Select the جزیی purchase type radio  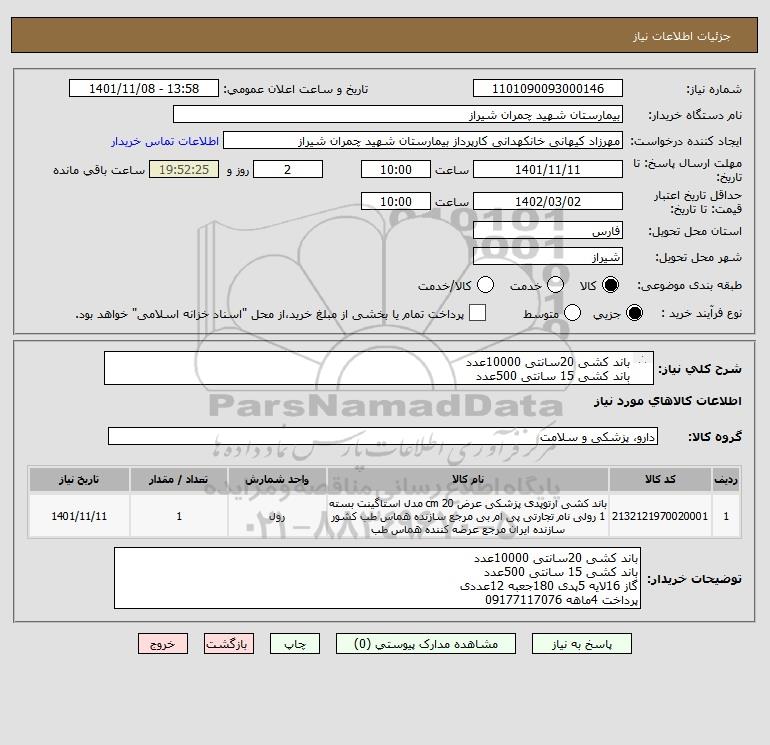(x=634, y=313)
